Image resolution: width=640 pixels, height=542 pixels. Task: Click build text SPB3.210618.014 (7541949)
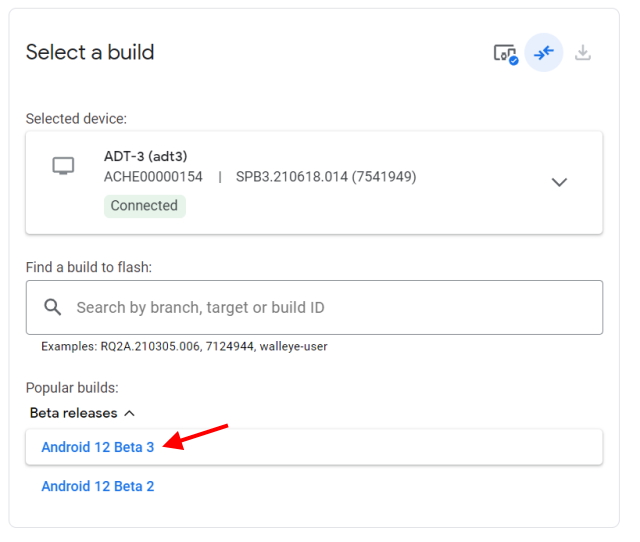pyautogui.click(x=326, y=177)
